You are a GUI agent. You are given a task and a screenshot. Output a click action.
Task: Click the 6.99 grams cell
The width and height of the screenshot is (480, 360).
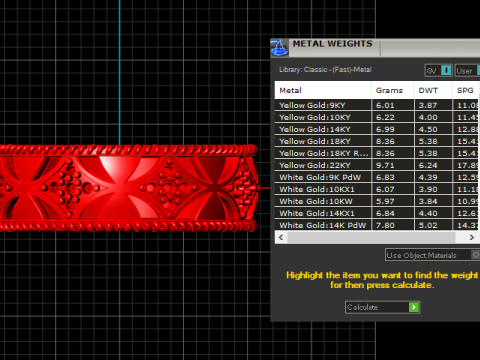pyautogui.click(x=393, y=129)
